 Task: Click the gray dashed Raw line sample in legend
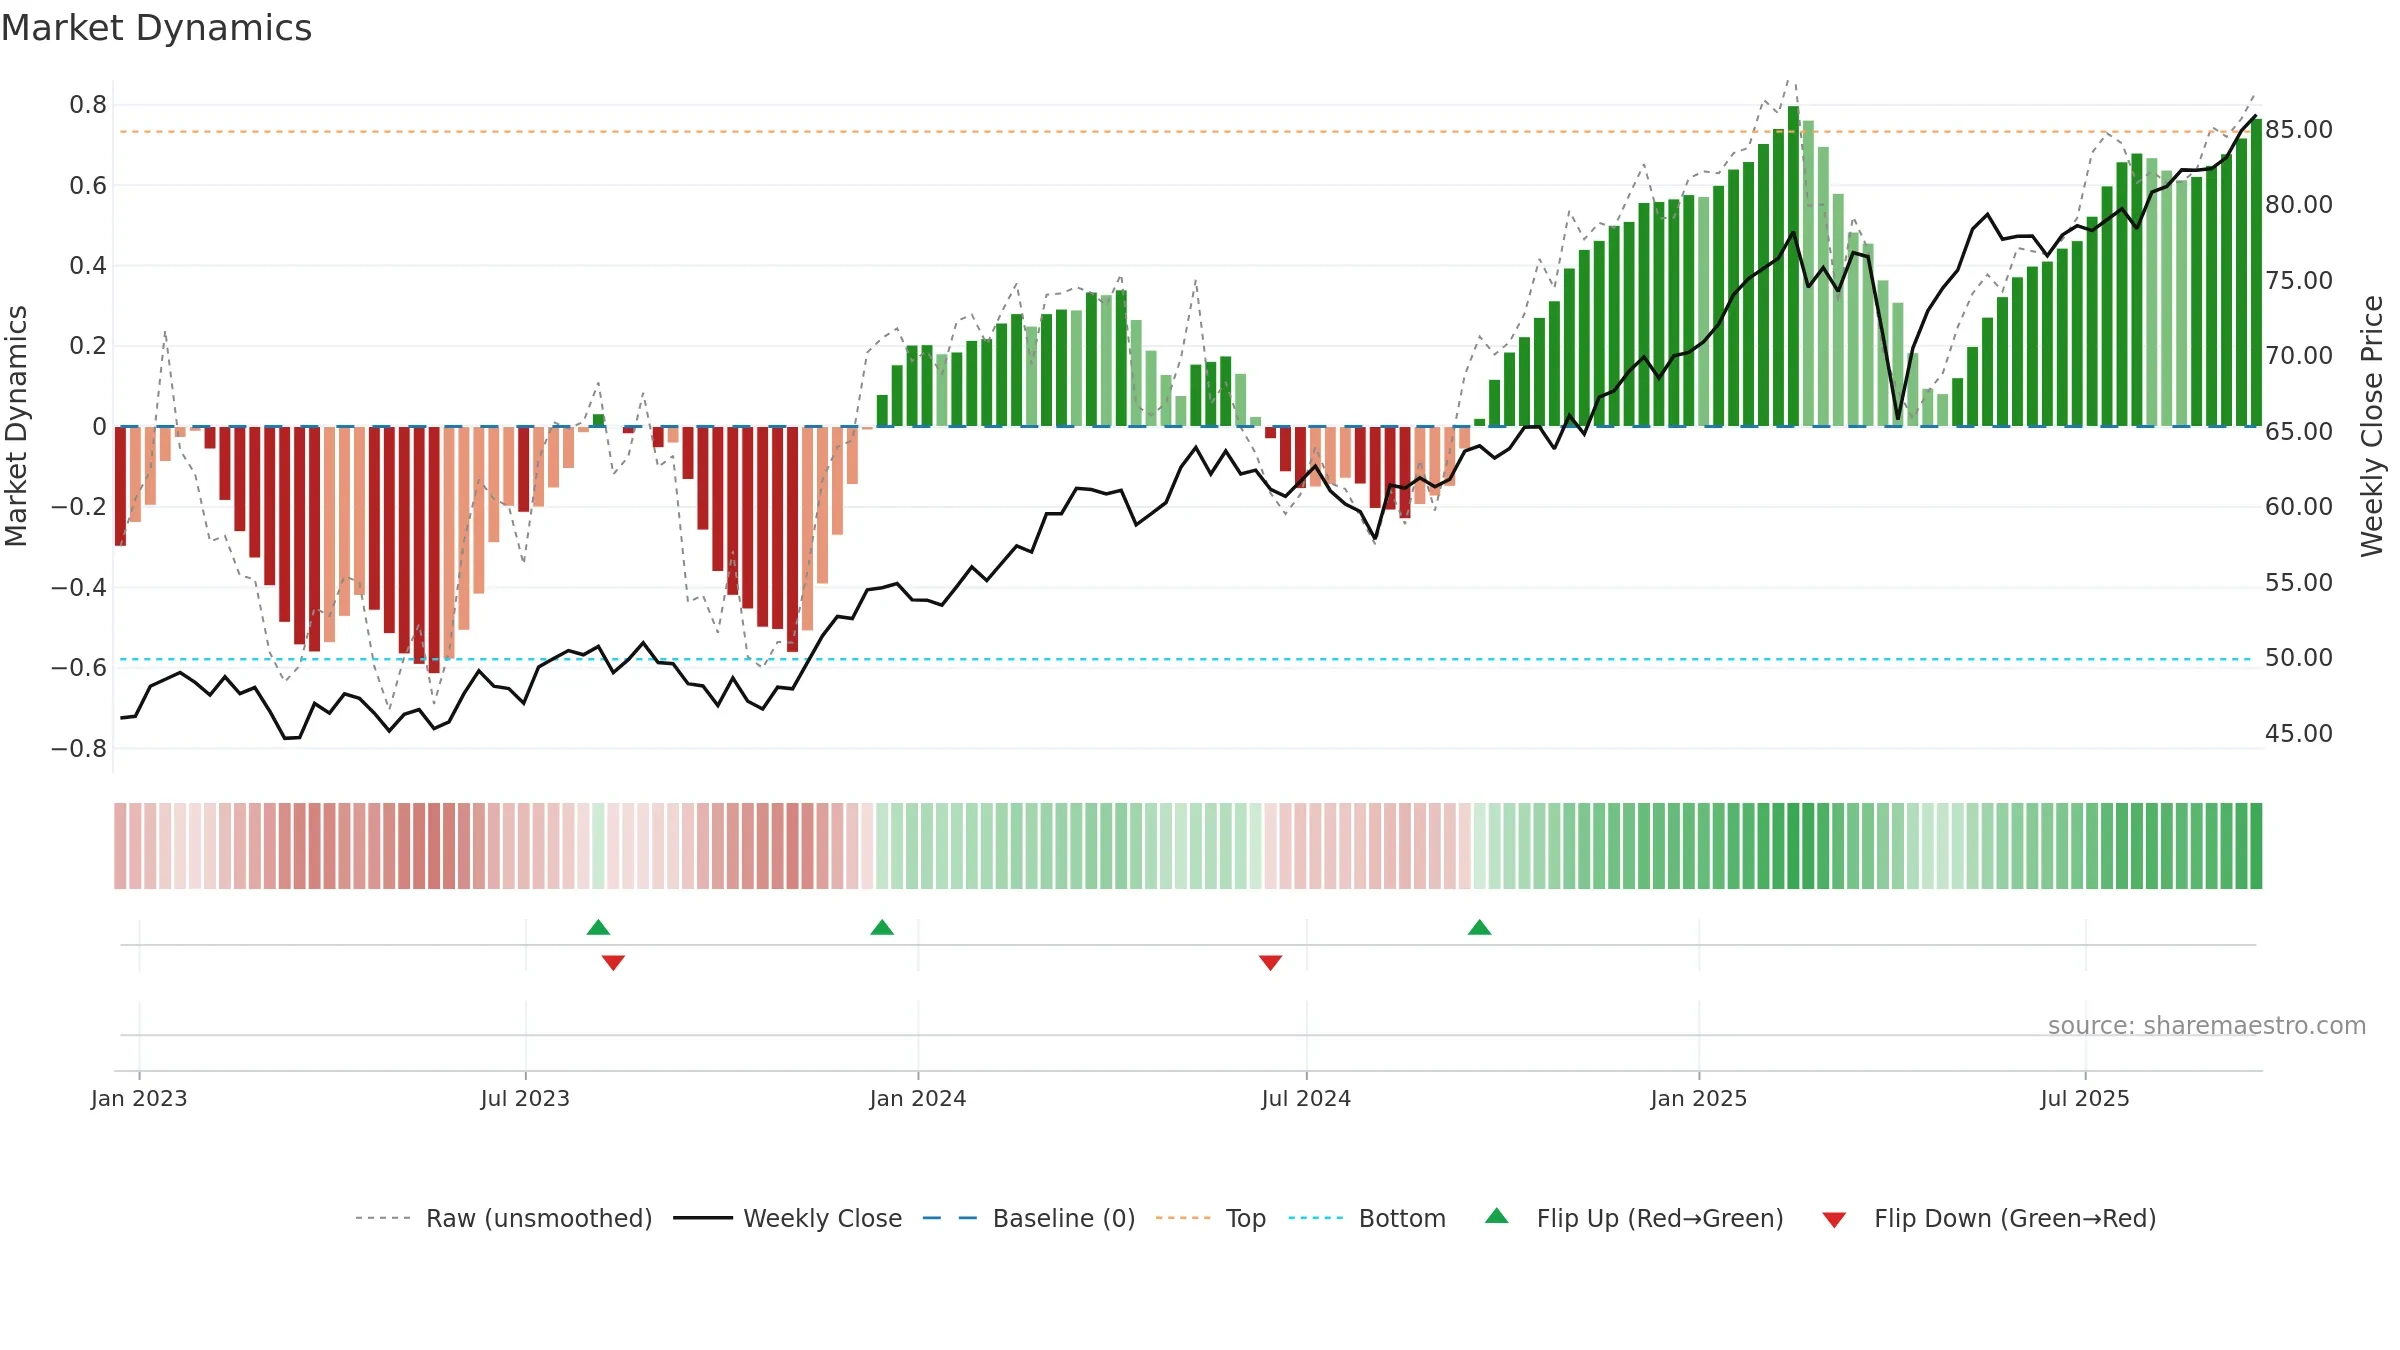[383, 1218]
